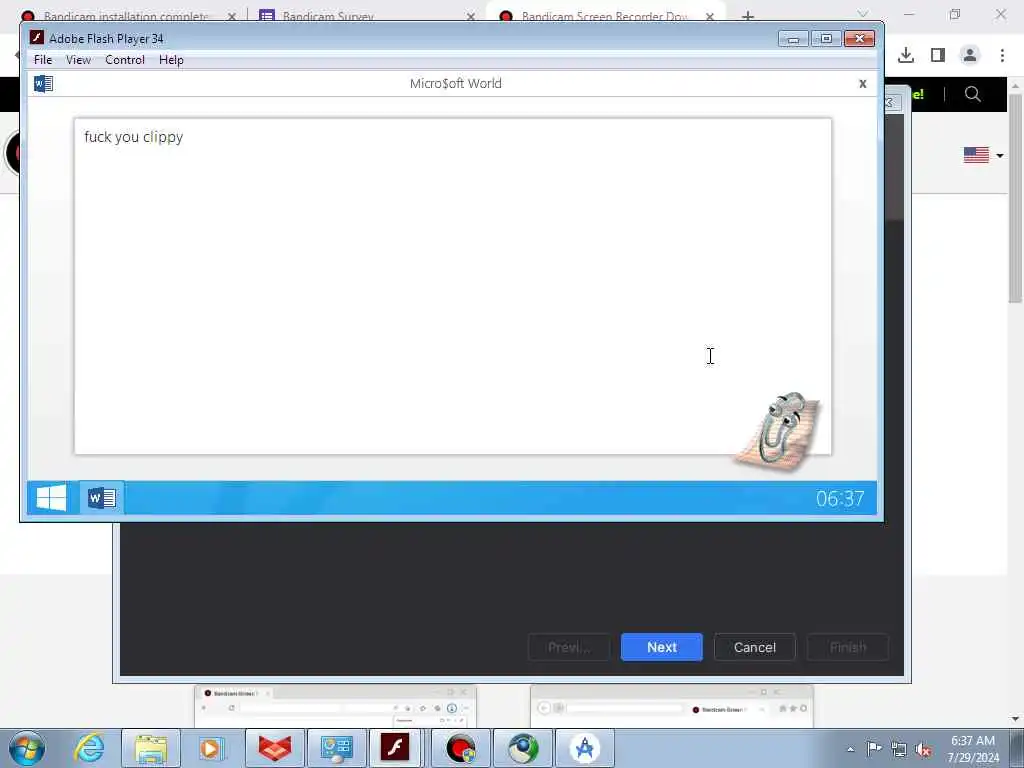
Task: Select the blue compass A taskbar icon
Action: point(585,748)
